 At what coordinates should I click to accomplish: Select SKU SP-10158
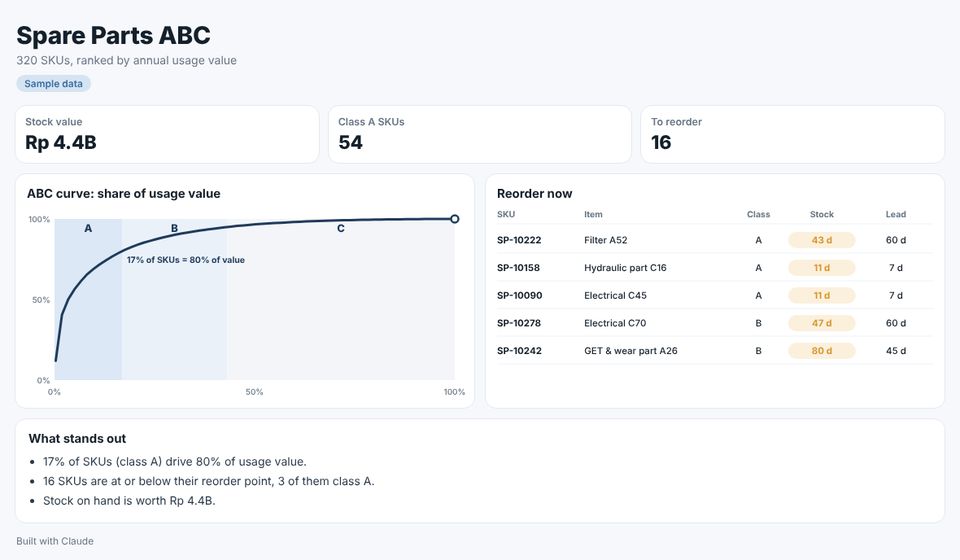[x=519, y=267]
